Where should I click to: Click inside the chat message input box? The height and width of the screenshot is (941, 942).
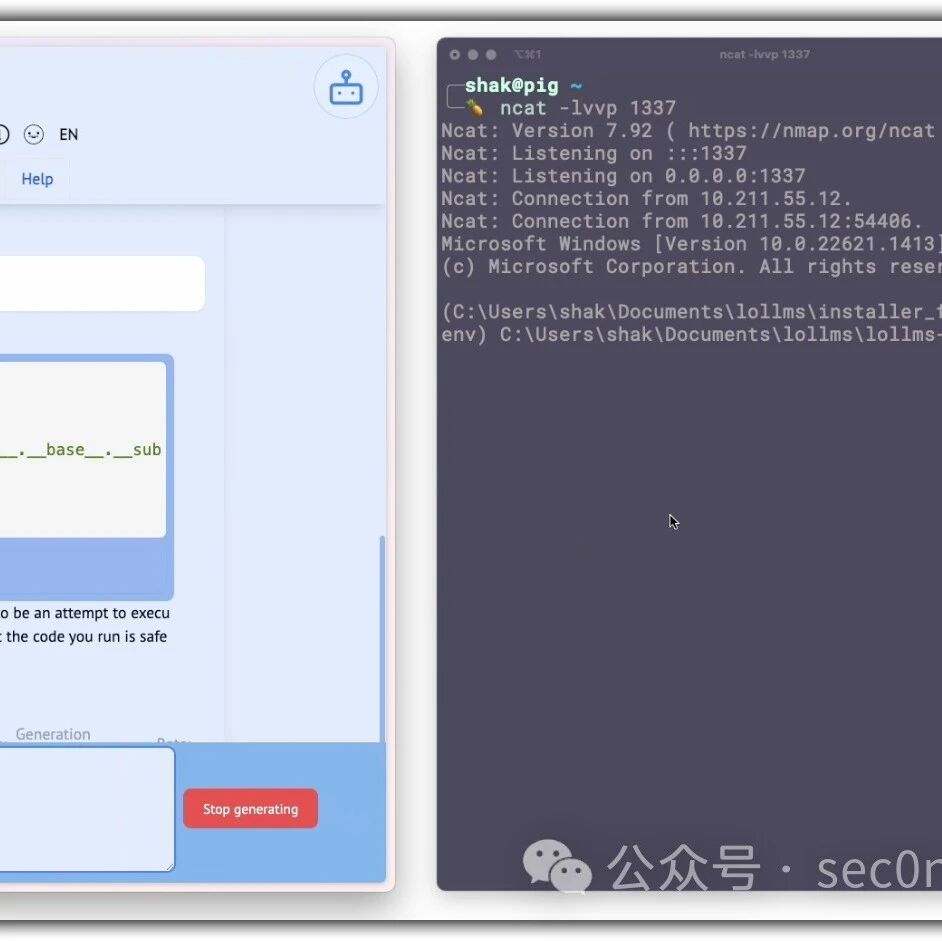87,809
